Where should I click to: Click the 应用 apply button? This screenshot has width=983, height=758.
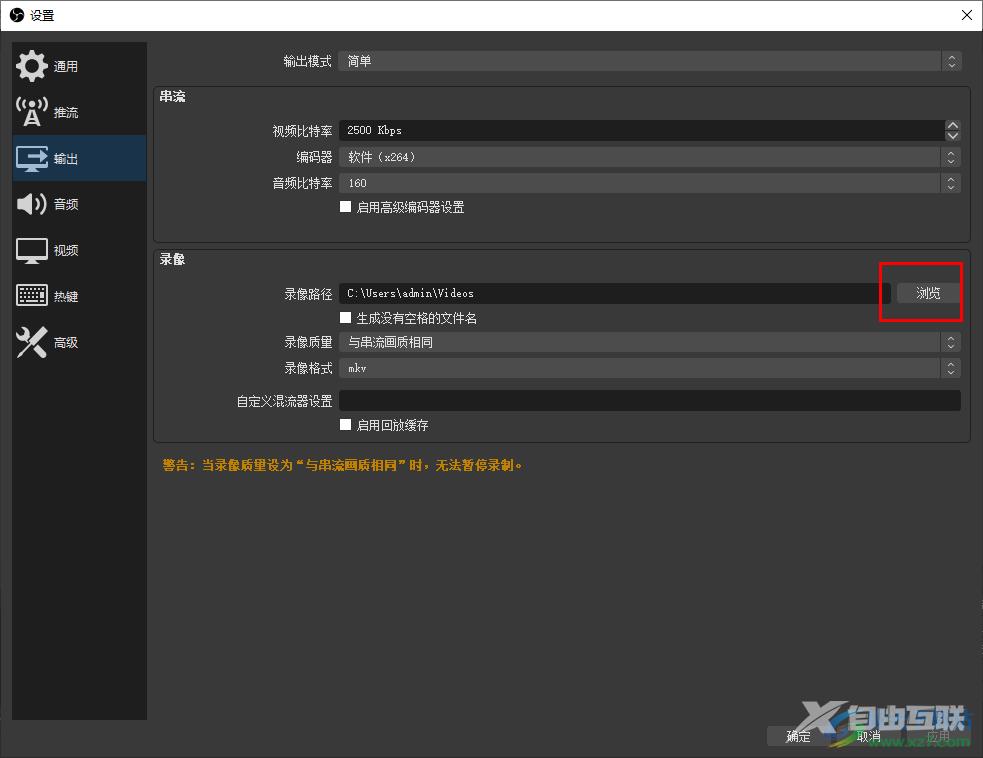click(x=938, y=736)
